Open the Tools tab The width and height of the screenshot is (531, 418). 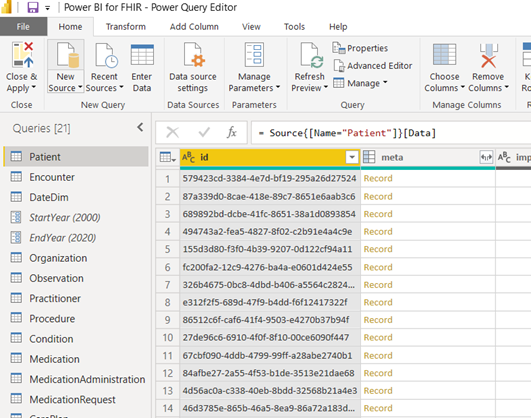click(294, 26)
